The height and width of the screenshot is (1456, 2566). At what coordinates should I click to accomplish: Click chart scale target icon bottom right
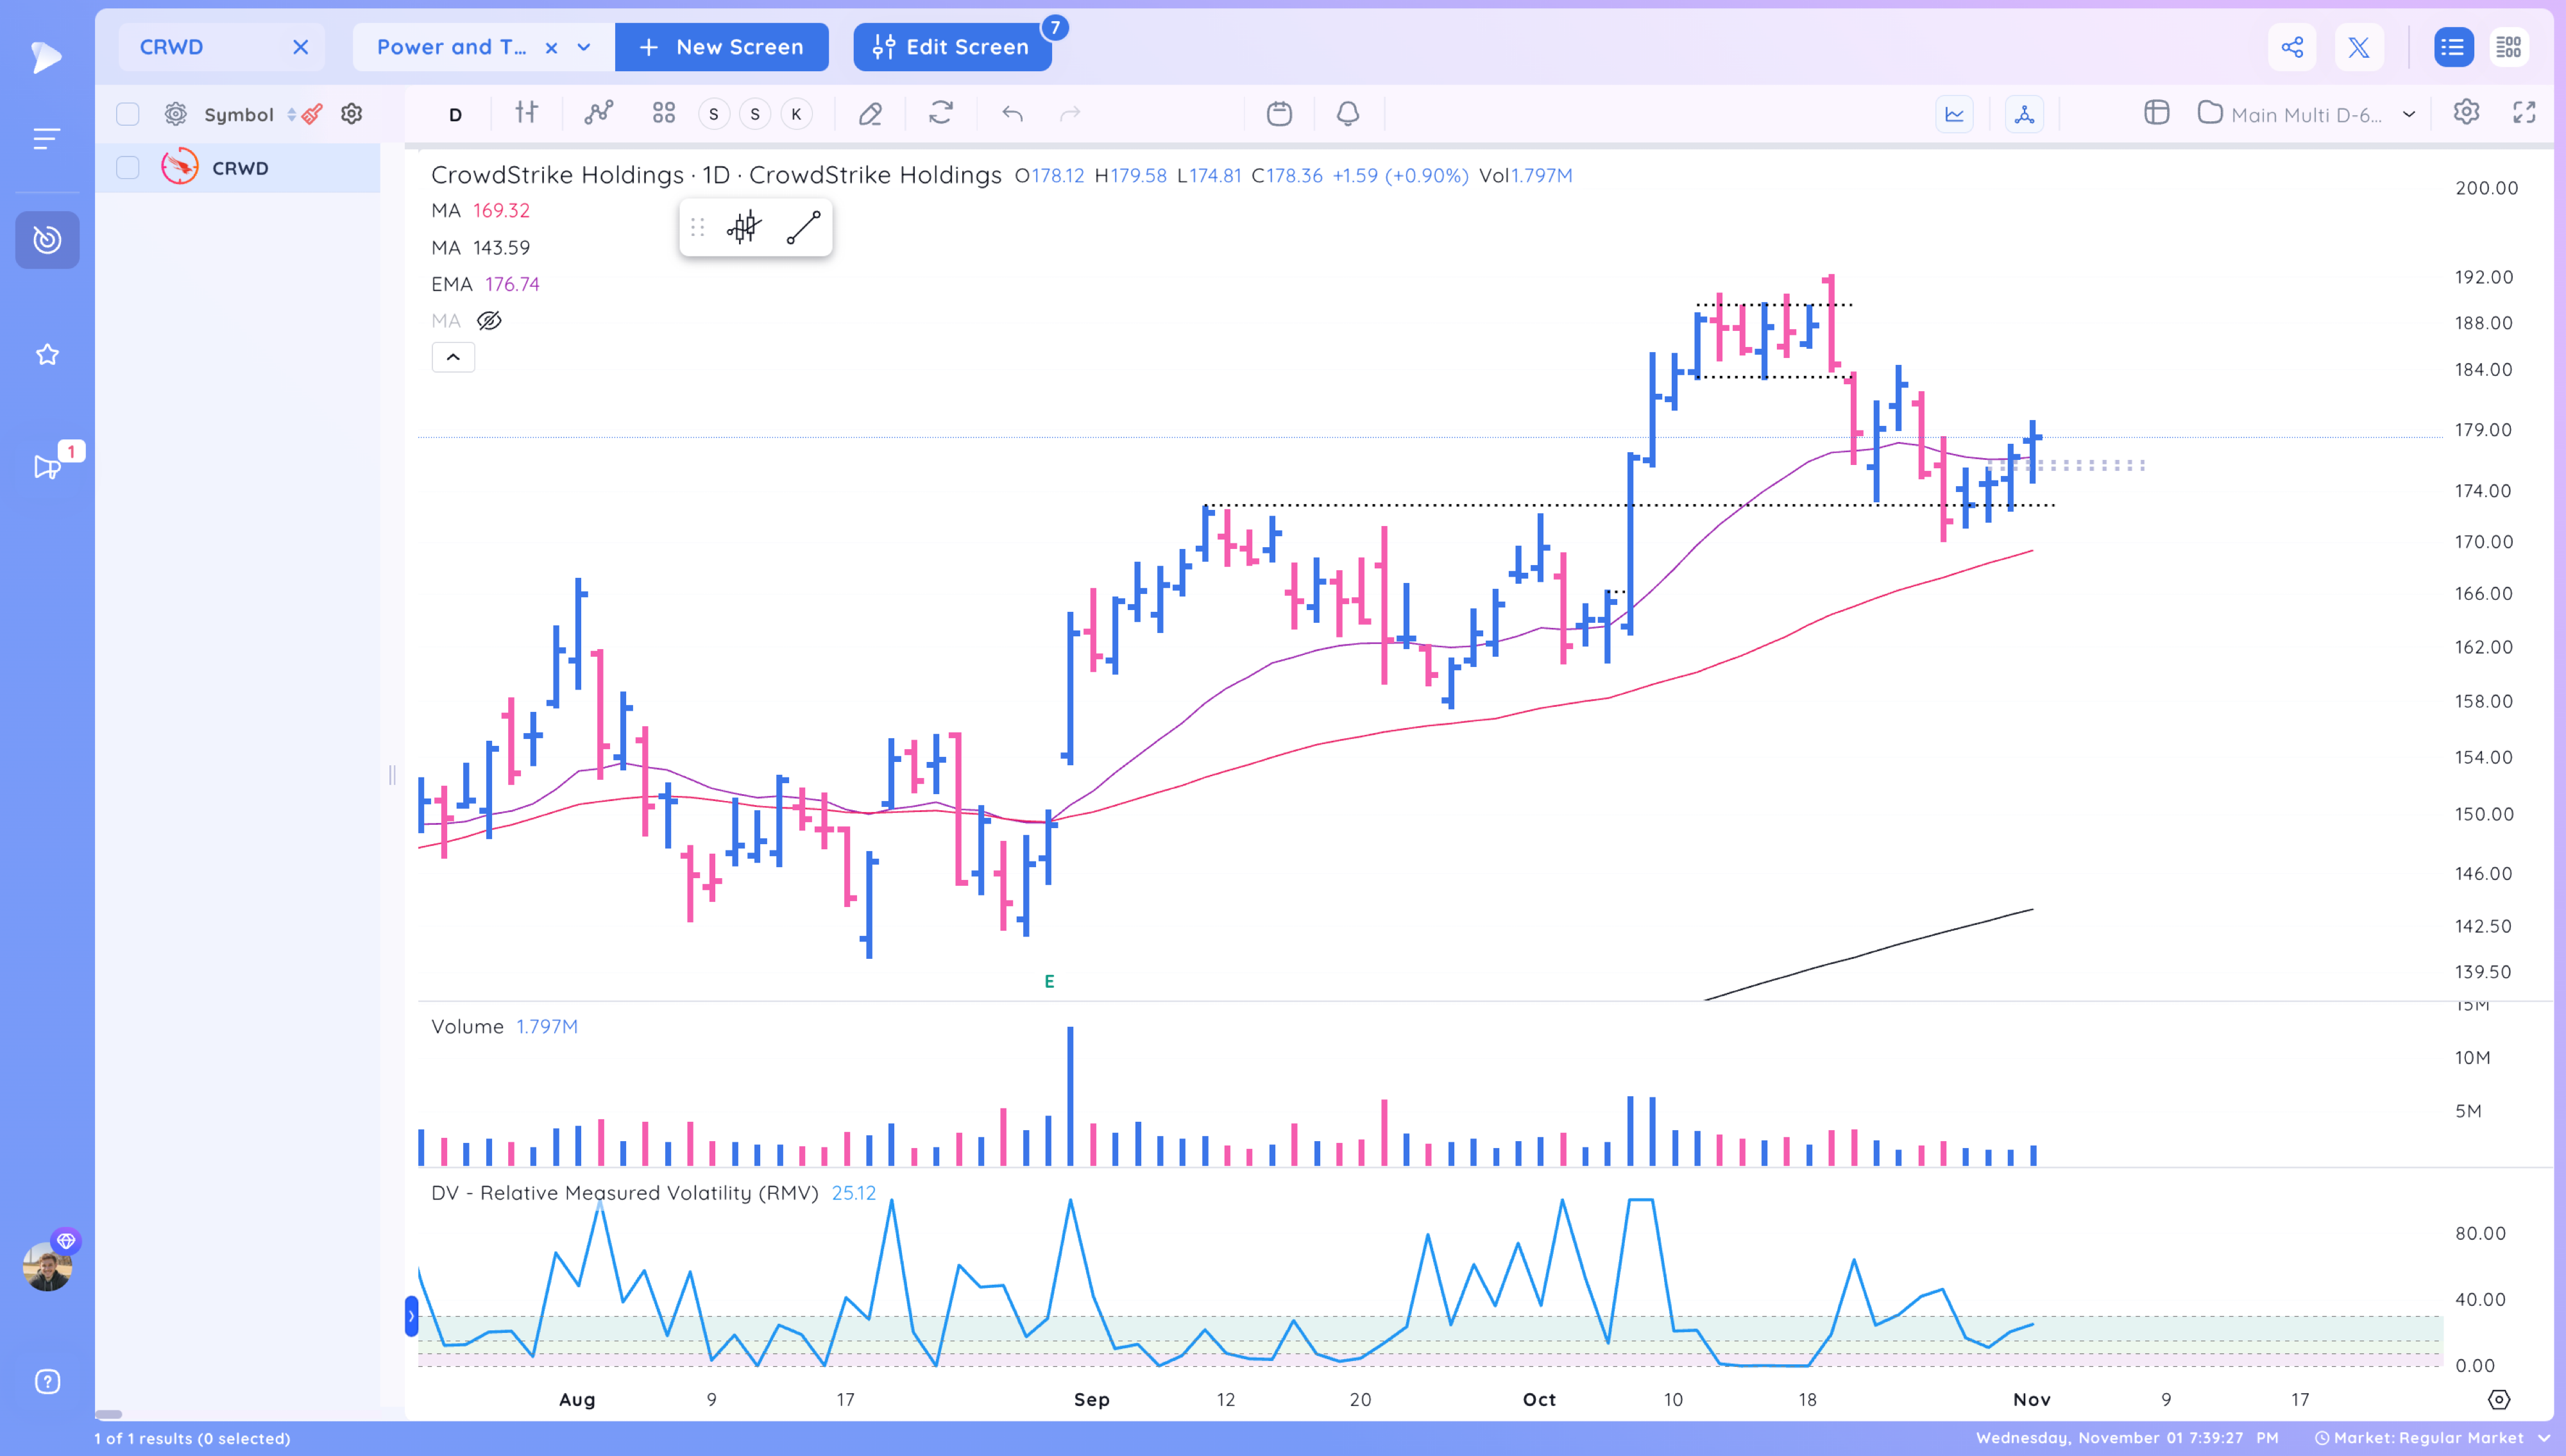point(2498,1399)
